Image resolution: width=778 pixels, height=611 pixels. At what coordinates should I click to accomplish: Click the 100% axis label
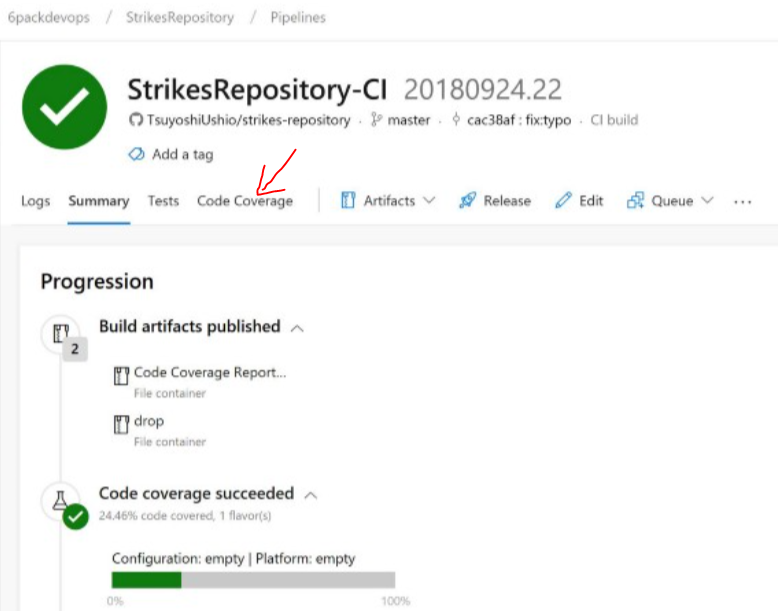pos(395,601)
